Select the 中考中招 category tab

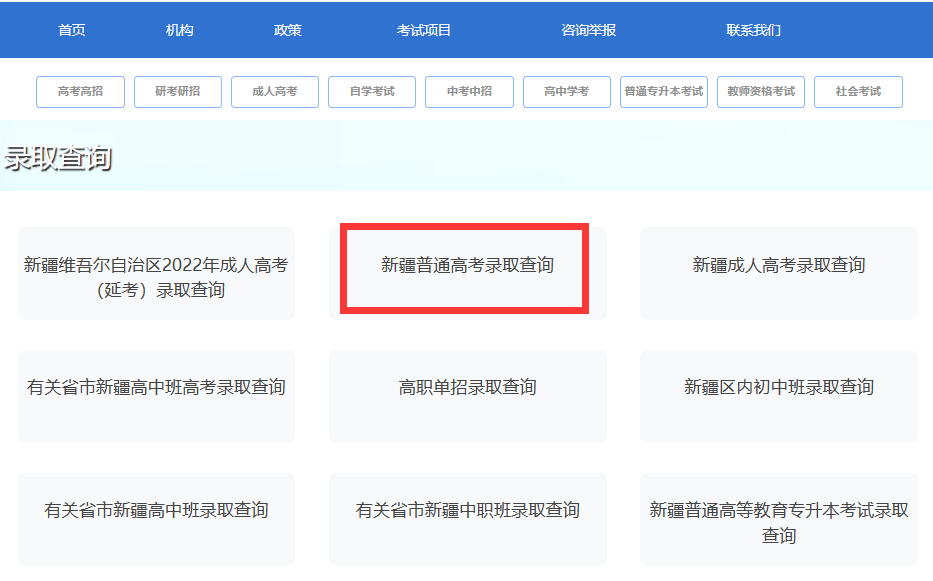(x=469, y=91)
